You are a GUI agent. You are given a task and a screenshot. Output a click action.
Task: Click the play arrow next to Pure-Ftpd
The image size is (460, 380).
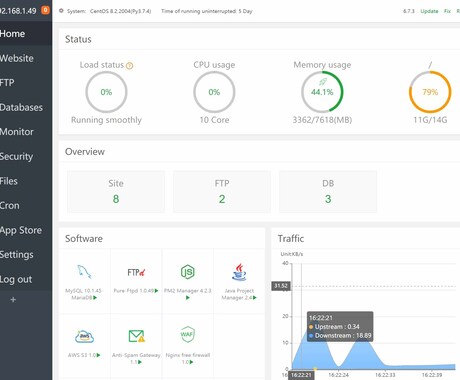pyautogui.click(x=156, y=291)
